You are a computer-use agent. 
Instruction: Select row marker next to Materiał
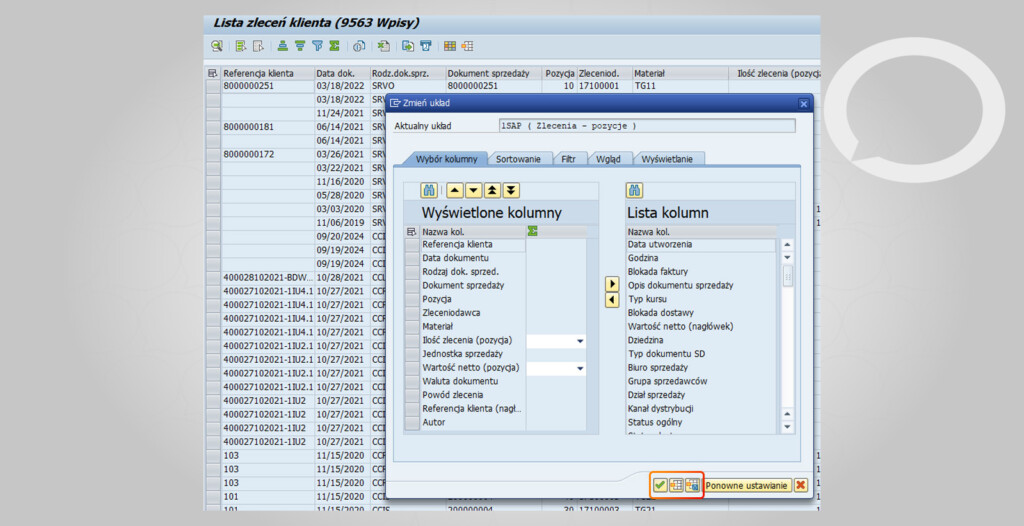coord(411,327)
